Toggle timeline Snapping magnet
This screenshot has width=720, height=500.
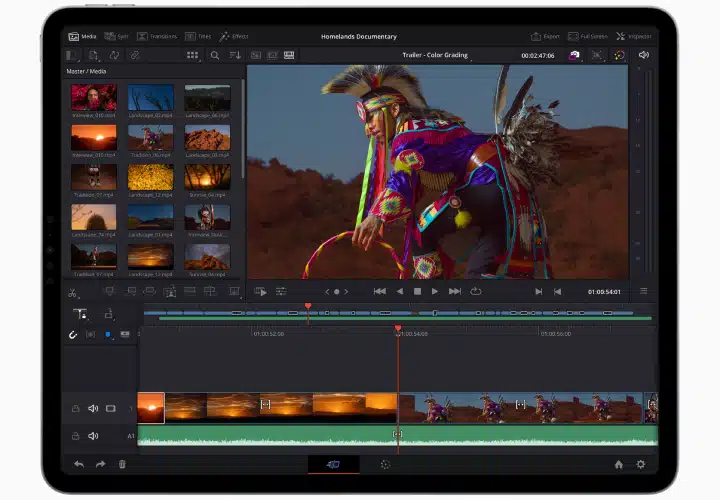73,335
